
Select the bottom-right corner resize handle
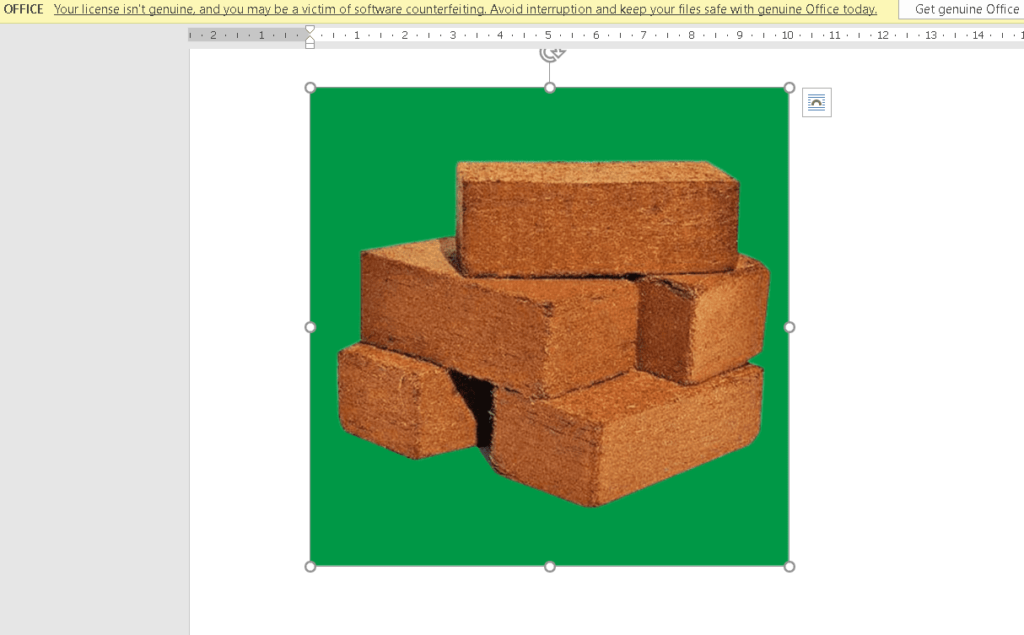pos(789,566)
